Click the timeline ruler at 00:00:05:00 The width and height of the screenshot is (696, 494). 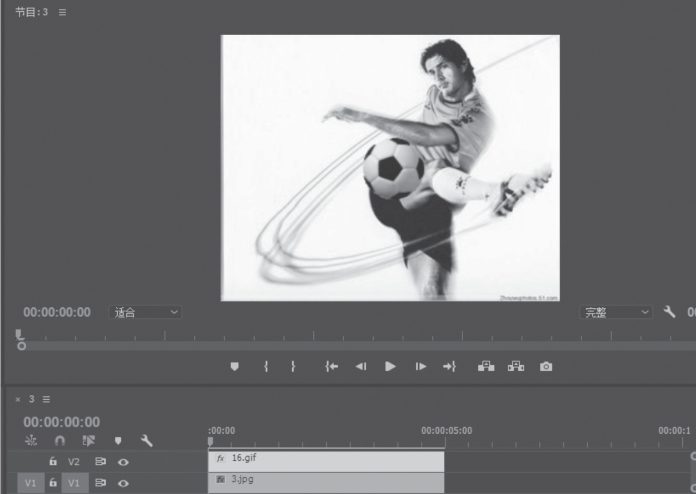coord(447,431)
